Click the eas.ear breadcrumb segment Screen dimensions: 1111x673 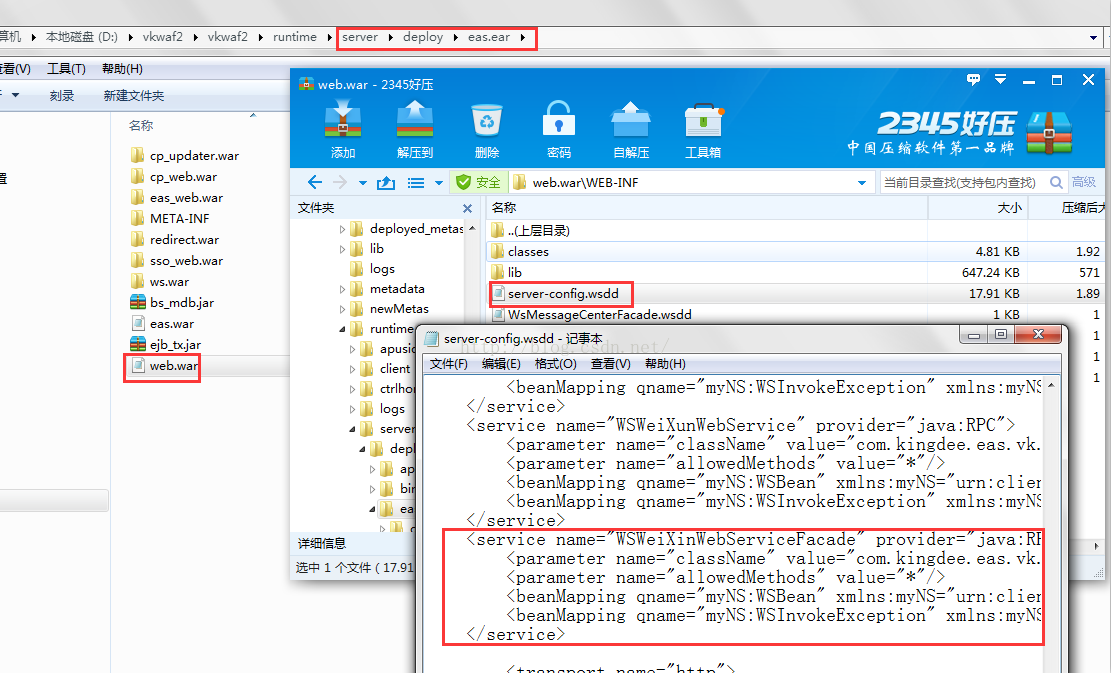[x=489, y=37]
